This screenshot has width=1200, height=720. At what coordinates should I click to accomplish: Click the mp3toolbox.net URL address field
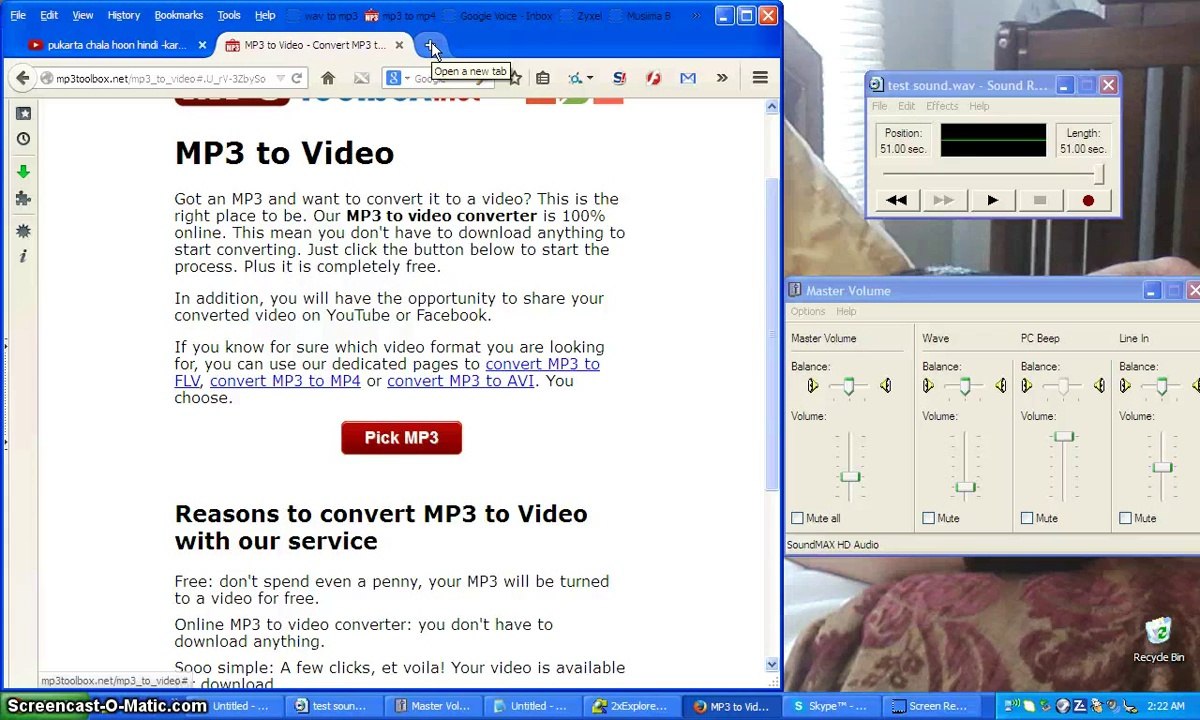(160, 78)
